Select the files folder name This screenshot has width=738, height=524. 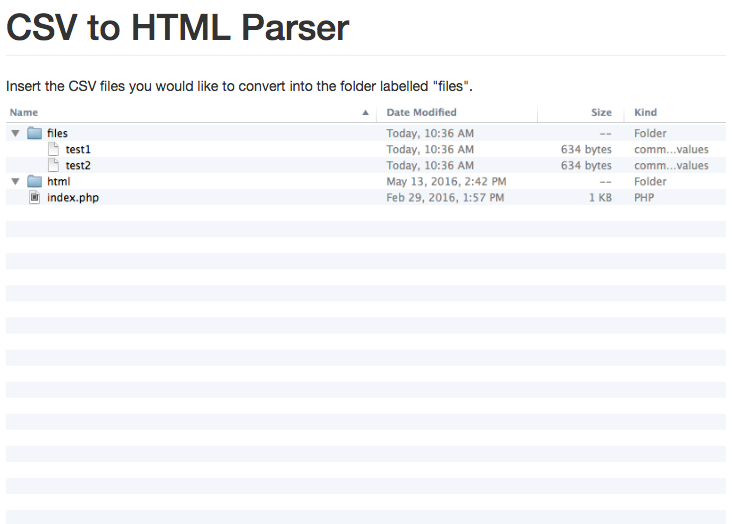[x=57, y=133]
